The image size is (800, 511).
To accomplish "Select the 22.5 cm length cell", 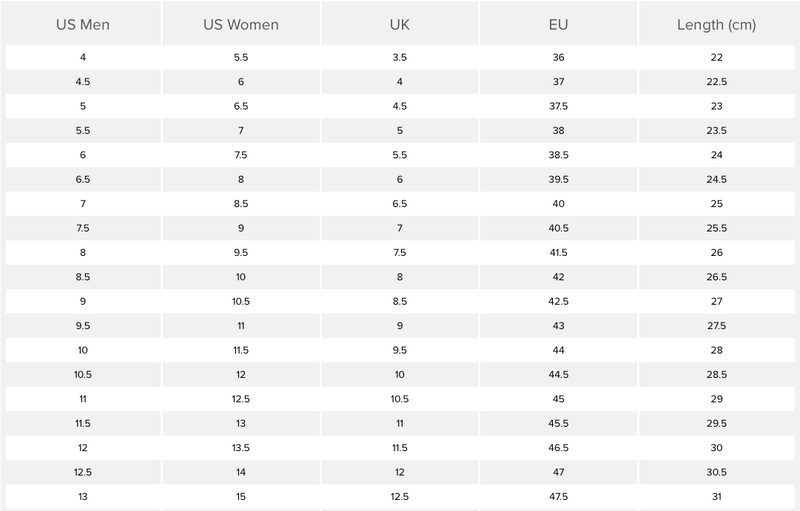I will pos(716,82).
